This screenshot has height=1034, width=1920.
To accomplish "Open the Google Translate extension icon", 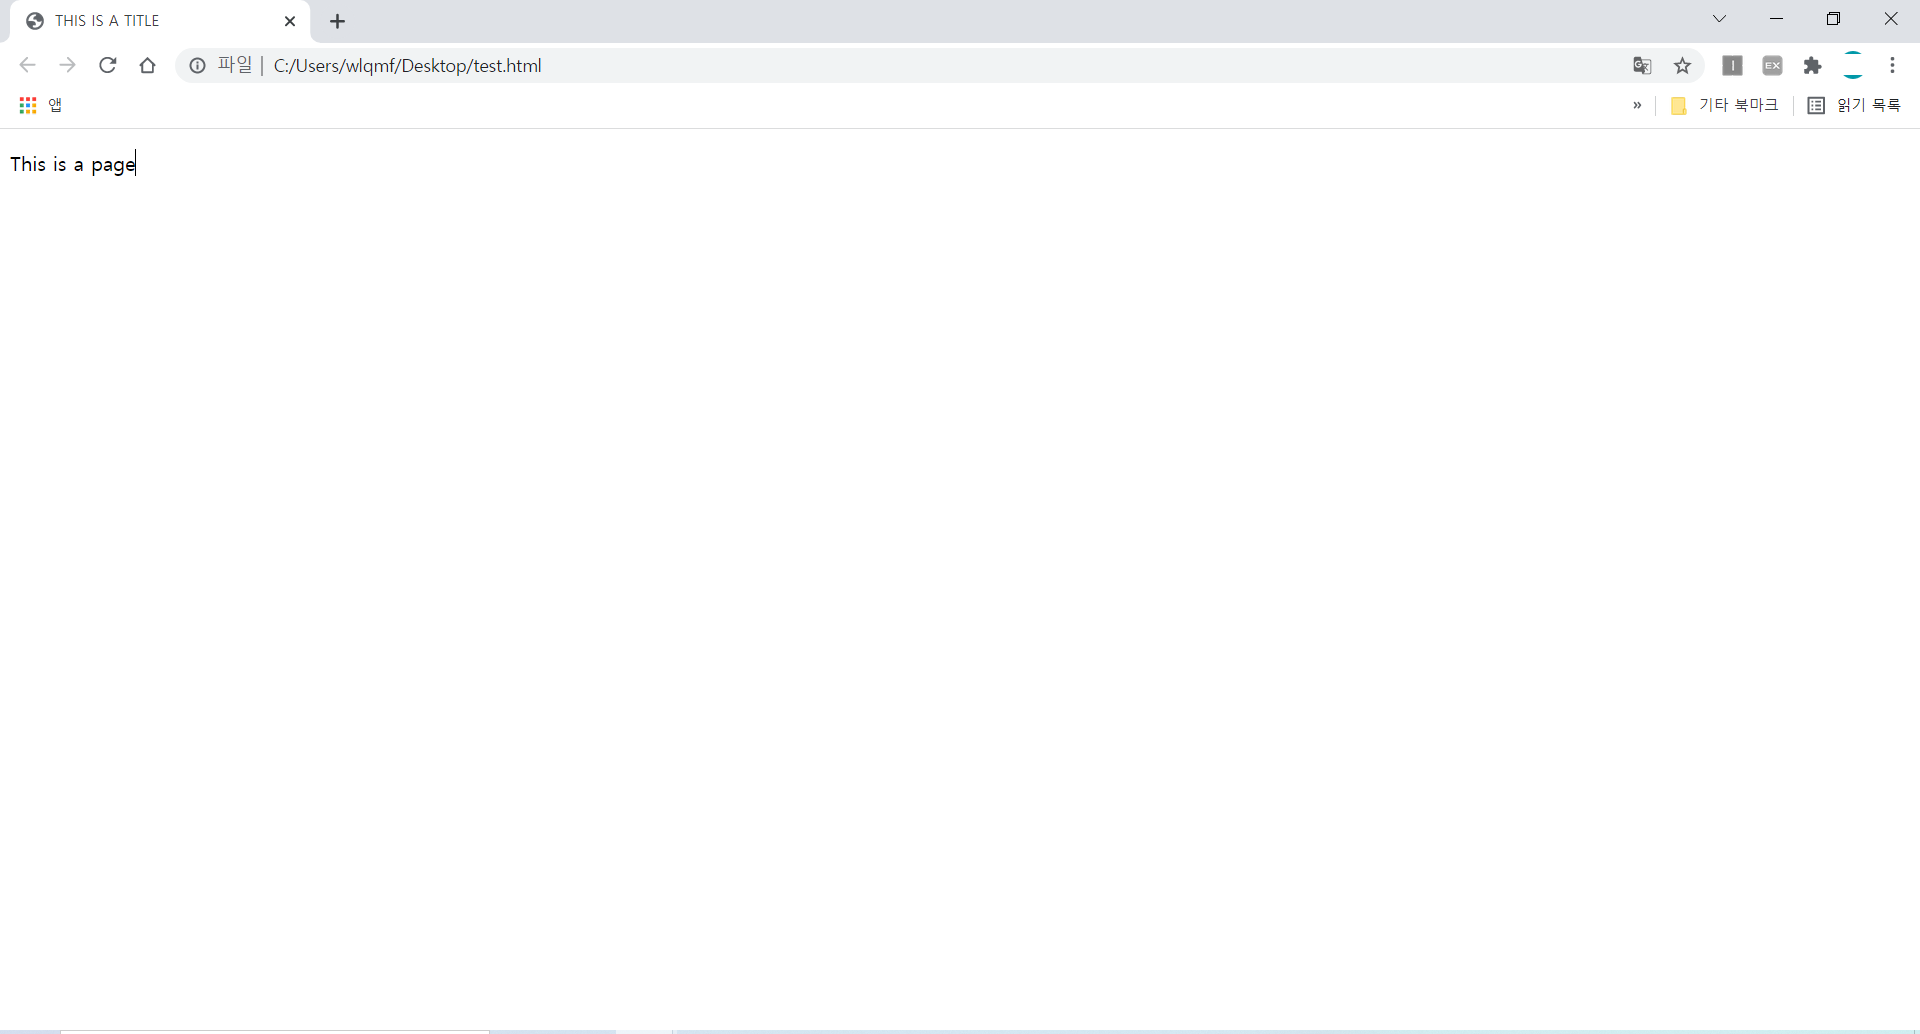I will 1642,65.
